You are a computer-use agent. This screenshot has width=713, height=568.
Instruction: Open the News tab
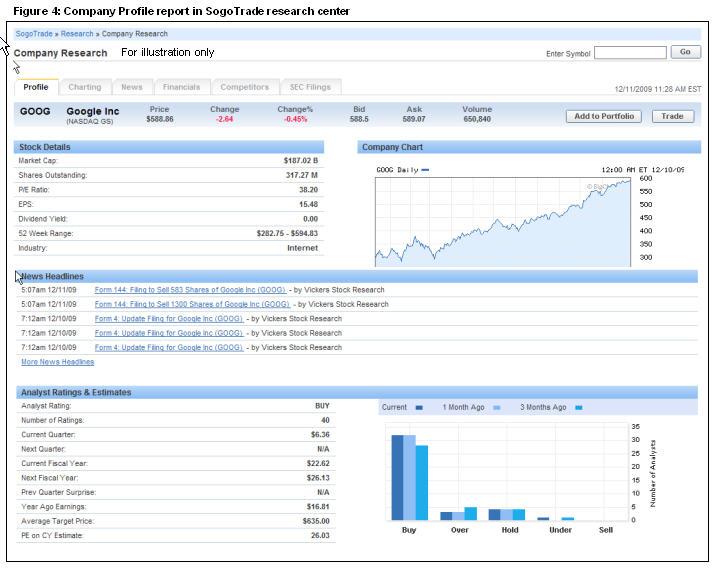132,87
